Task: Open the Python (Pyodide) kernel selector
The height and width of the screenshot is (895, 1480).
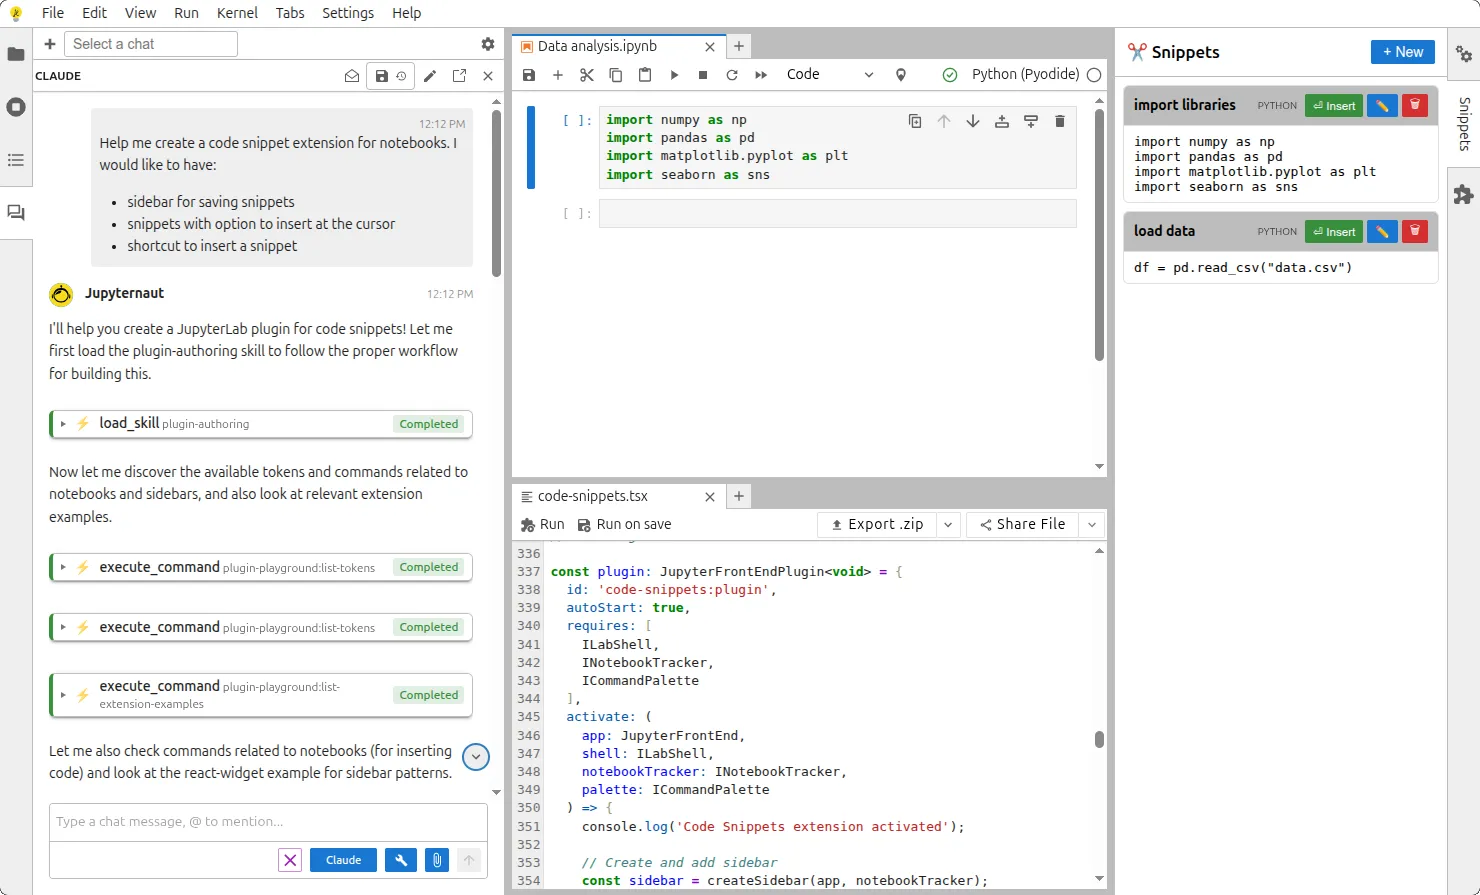Action: [1025, 75]
